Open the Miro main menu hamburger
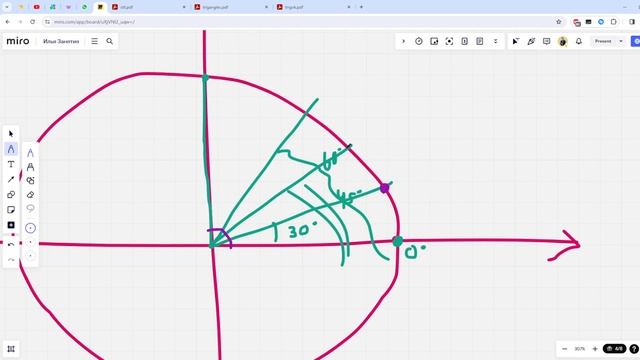Screen dimensions: 640x360 94,41
